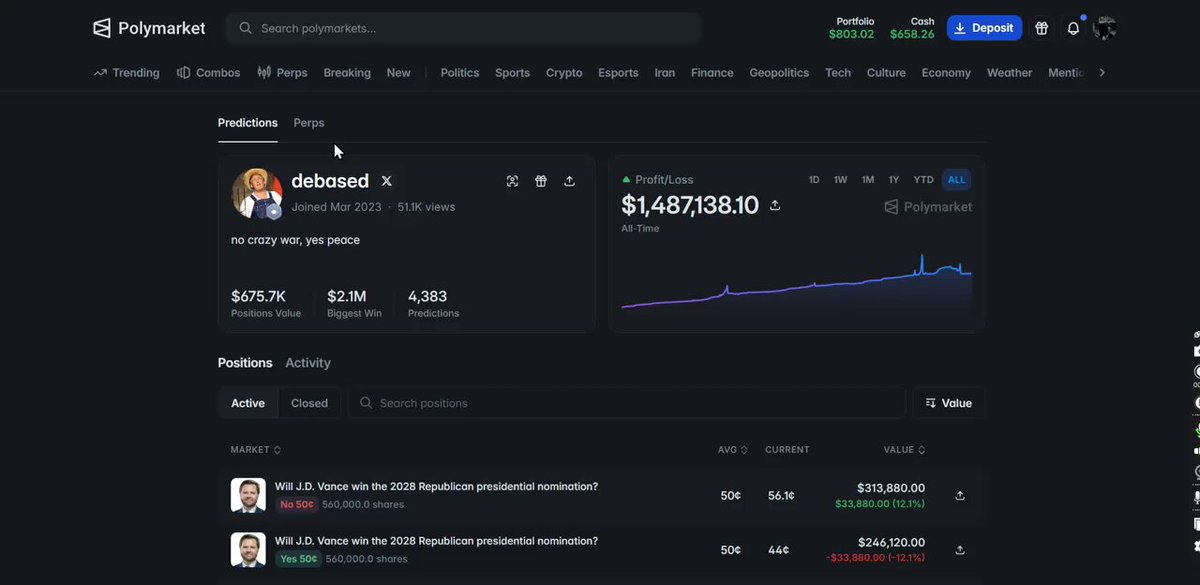Click the profit/loss line chart
This screenshot has height=585, width=1200.
click(796, 283)
